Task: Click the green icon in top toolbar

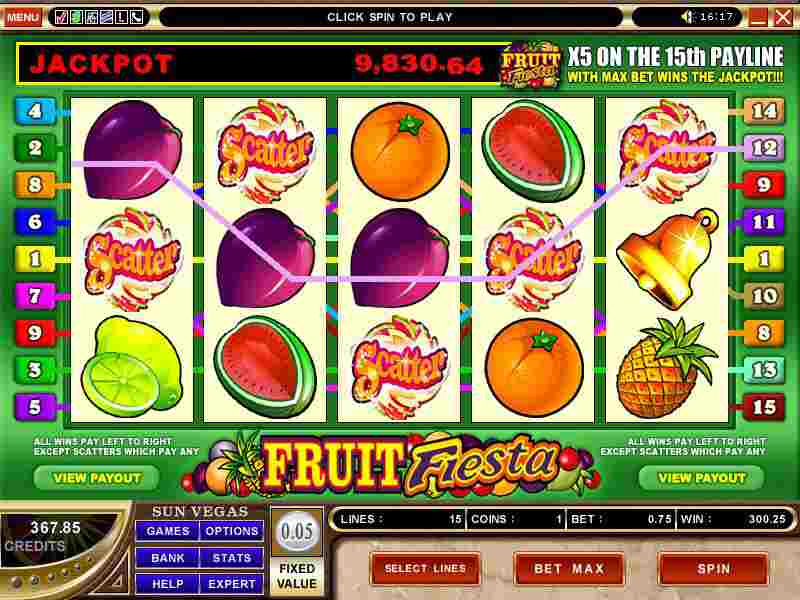Action: (77, 17)
